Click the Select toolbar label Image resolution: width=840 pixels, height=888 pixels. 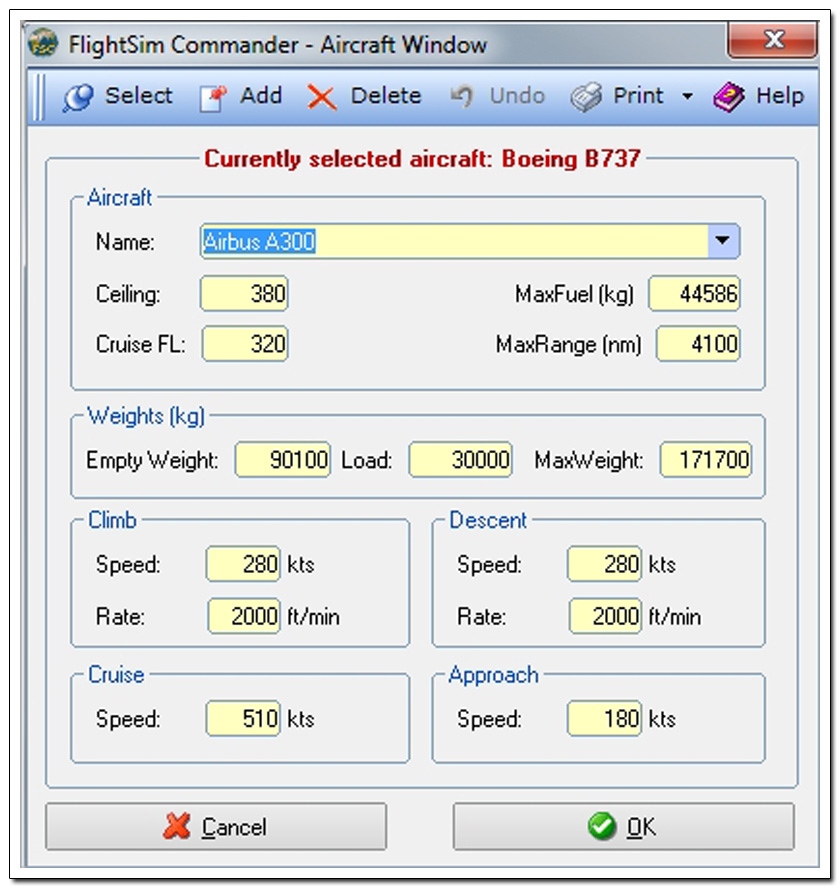(139, 96)
